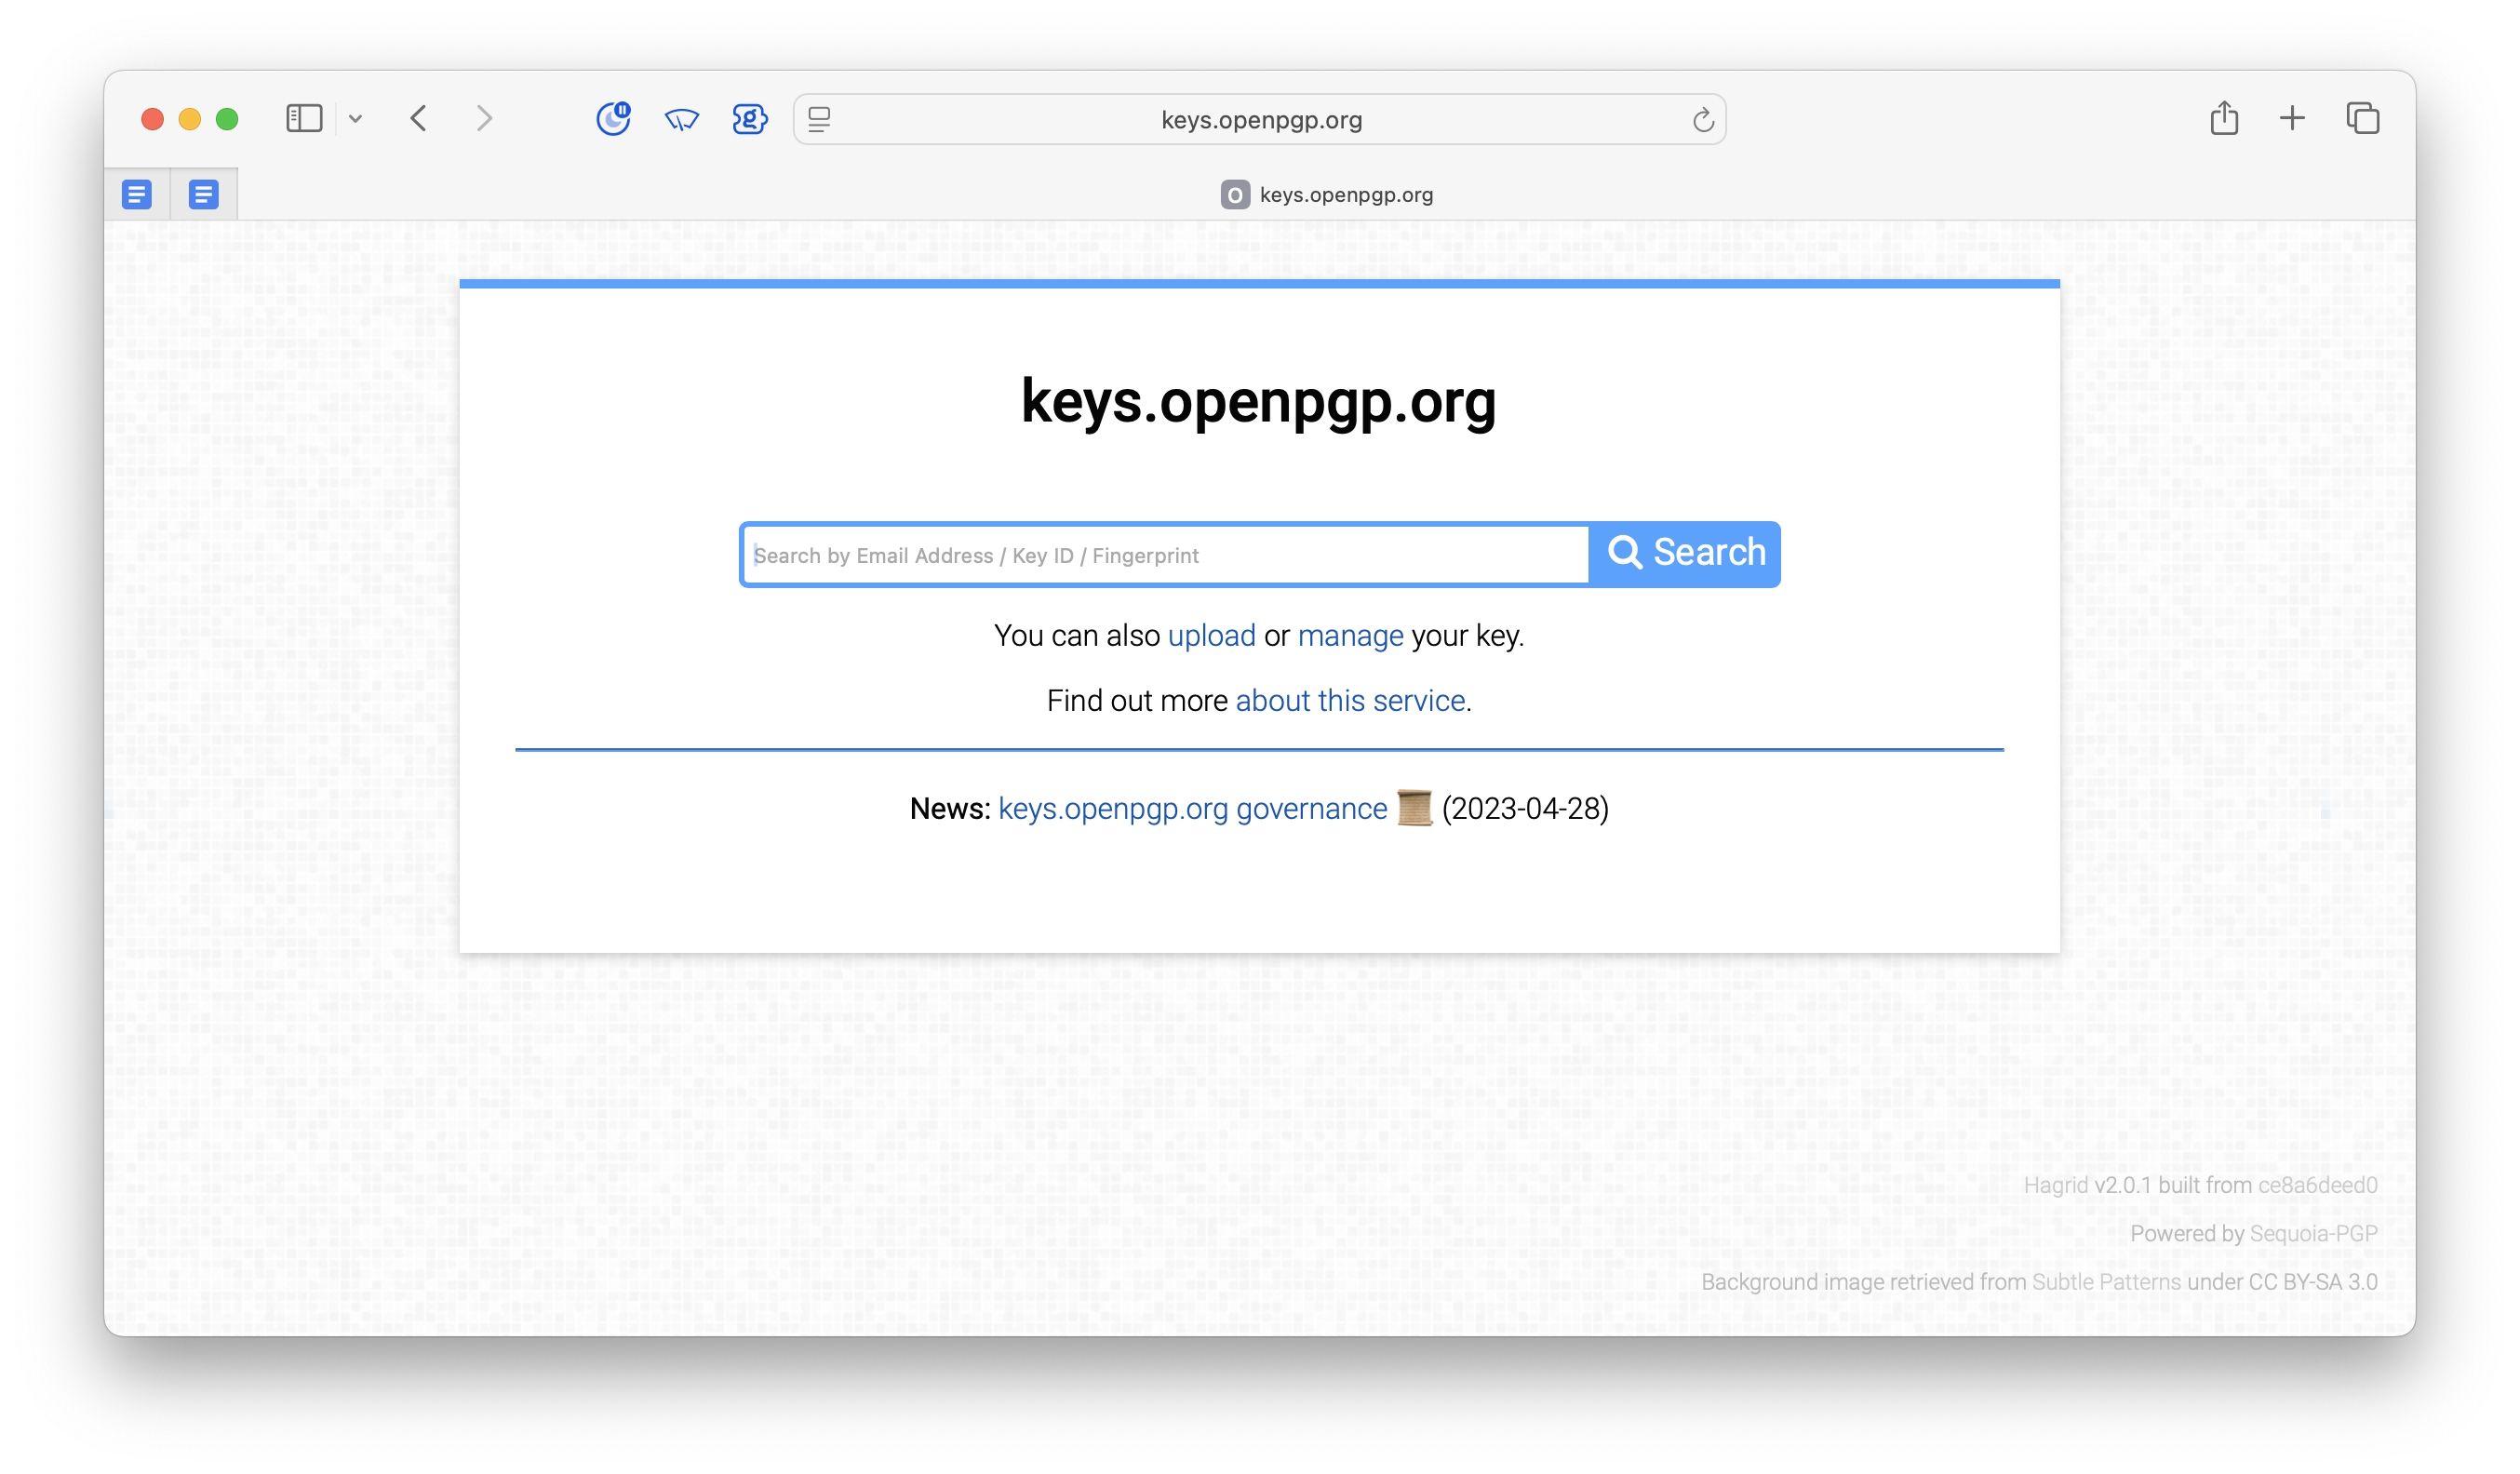
Task: Show the tab overview
Action: point(2363,118)
